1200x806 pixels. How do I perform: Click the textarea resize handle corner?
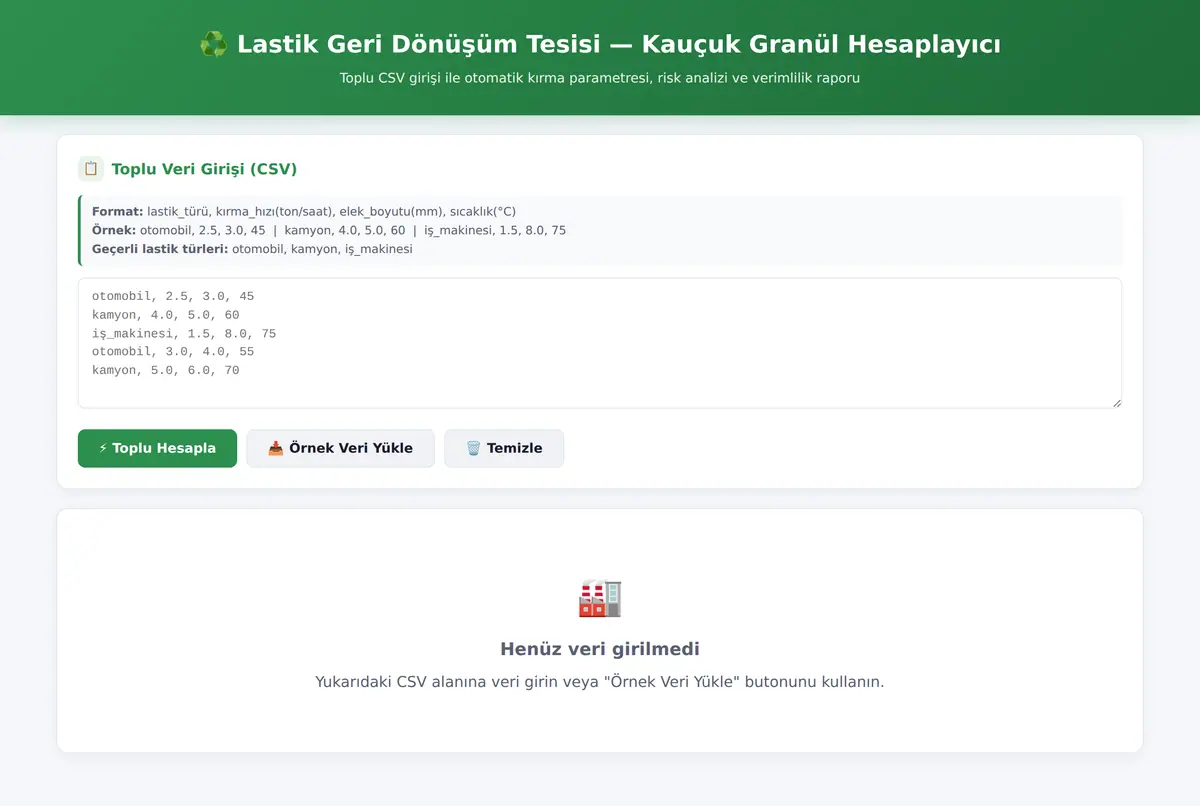1115,401
